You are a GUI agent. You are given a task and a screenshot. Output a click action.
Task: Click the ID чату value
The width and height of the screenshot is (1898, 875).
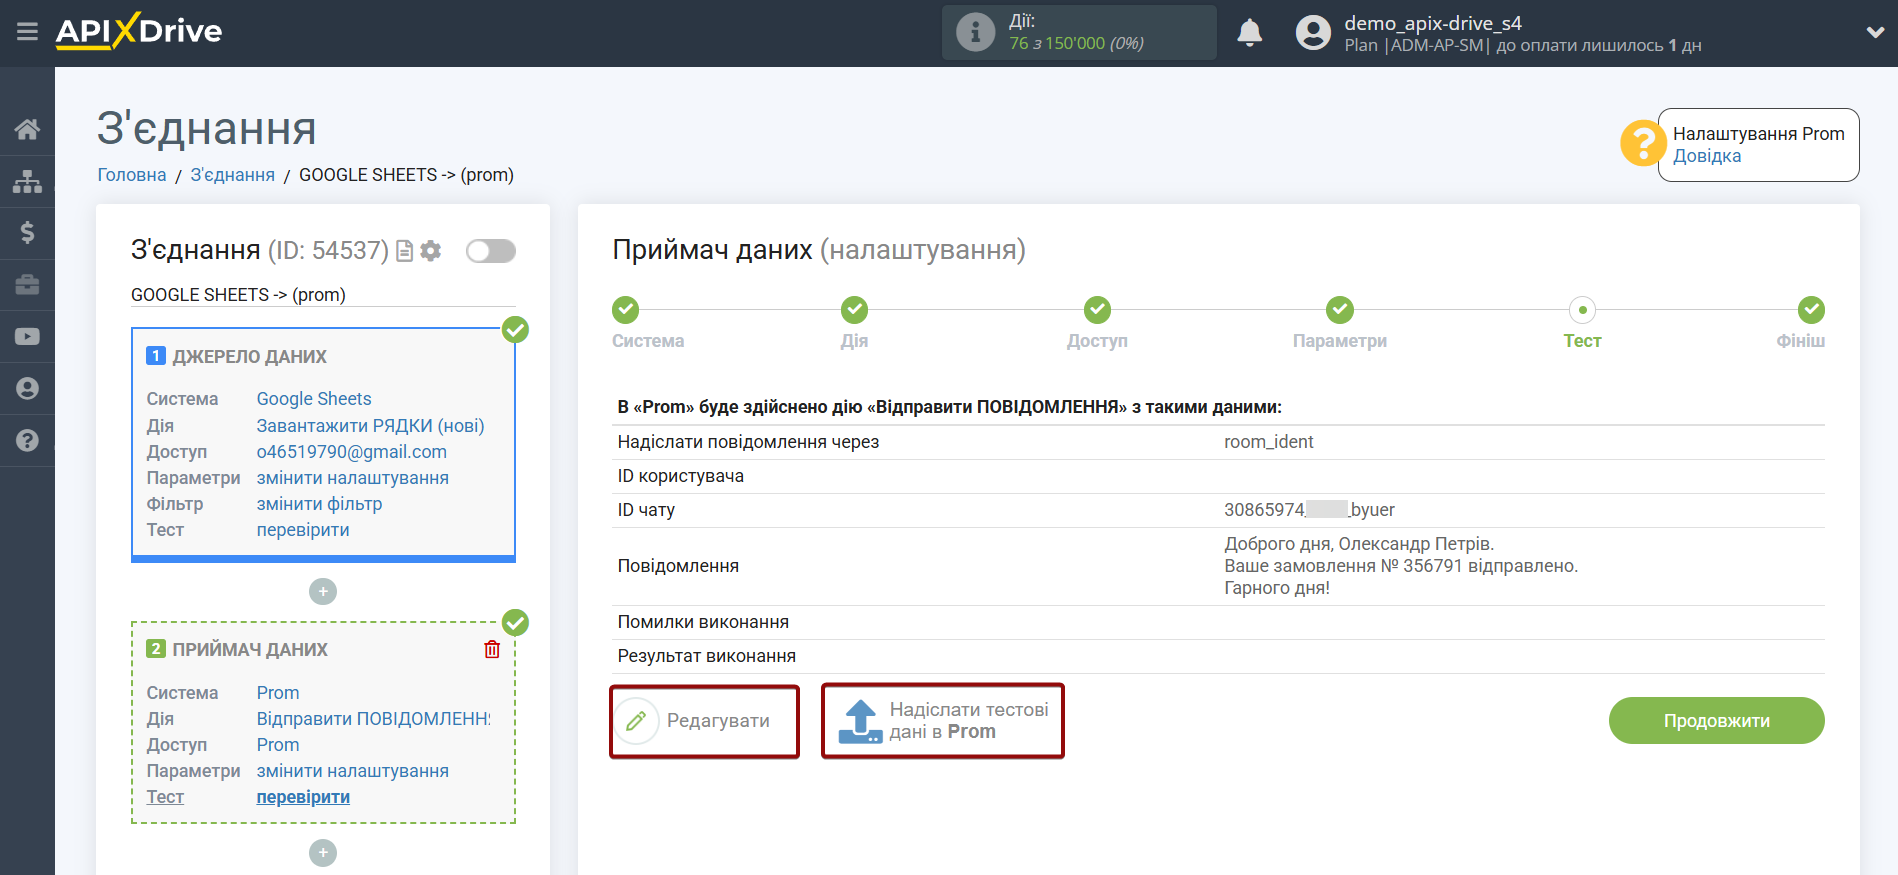coord(1309,510)
